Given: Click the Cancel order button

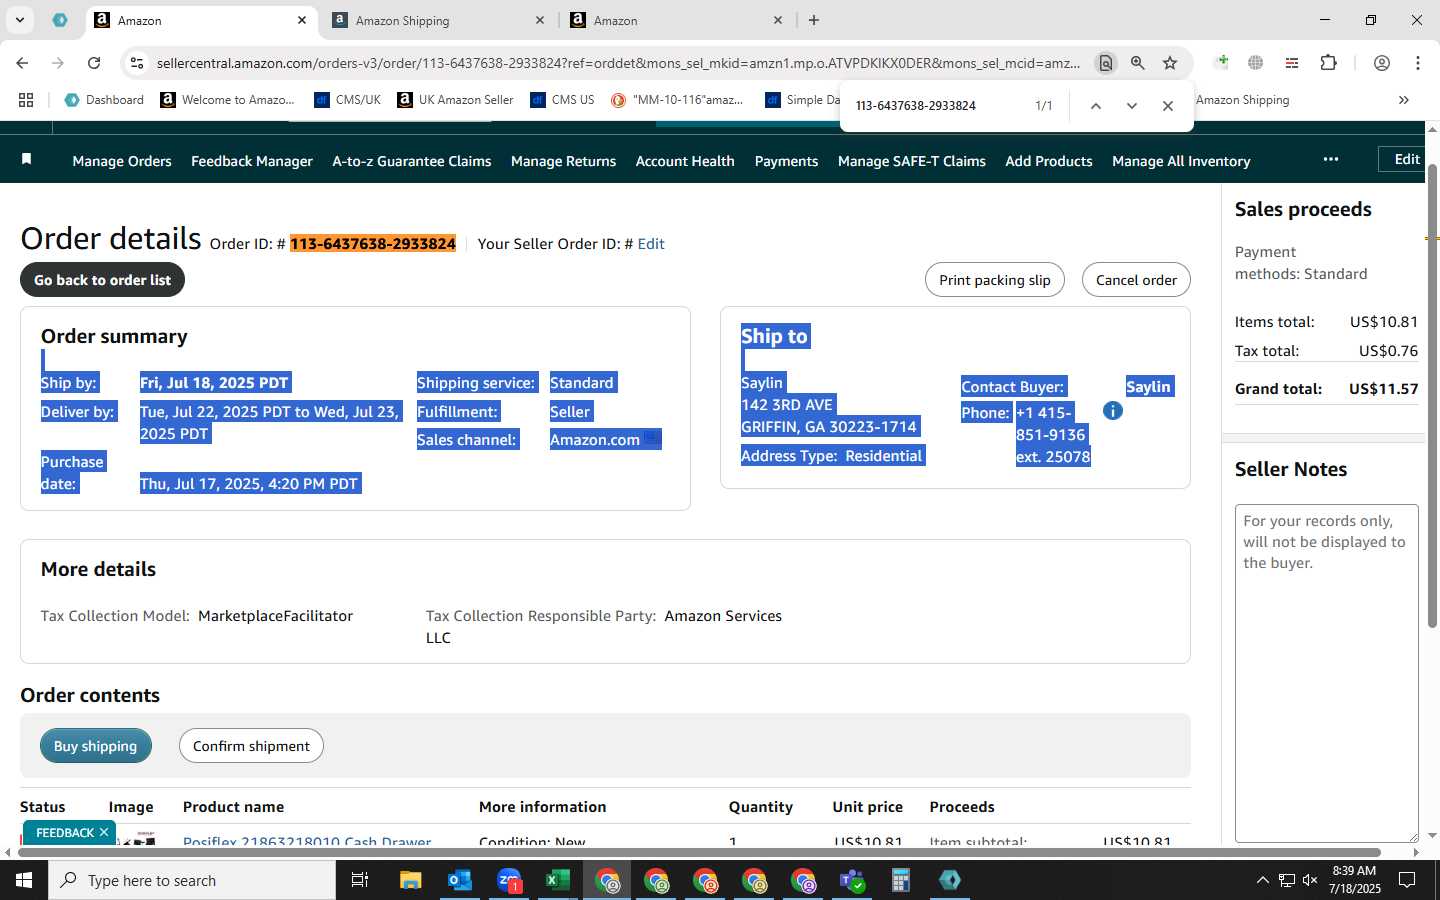Looking at the screenshot, I should tap(1136, 280).
